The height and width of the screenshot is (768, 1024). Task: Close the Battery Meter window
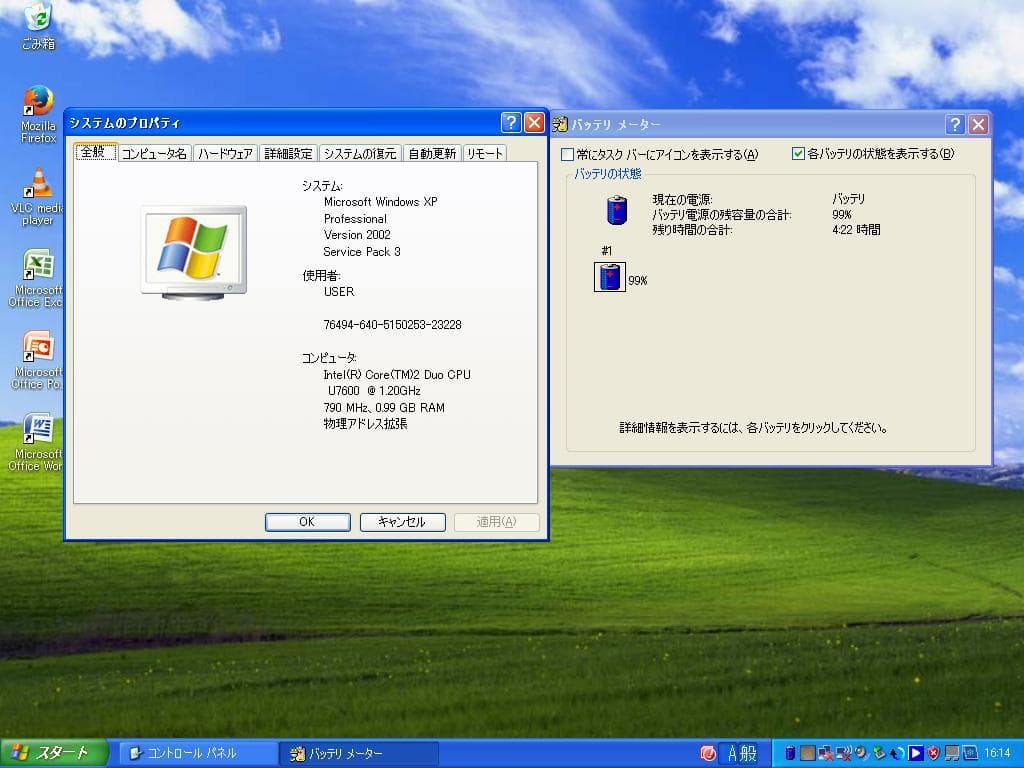pos(978,124)
